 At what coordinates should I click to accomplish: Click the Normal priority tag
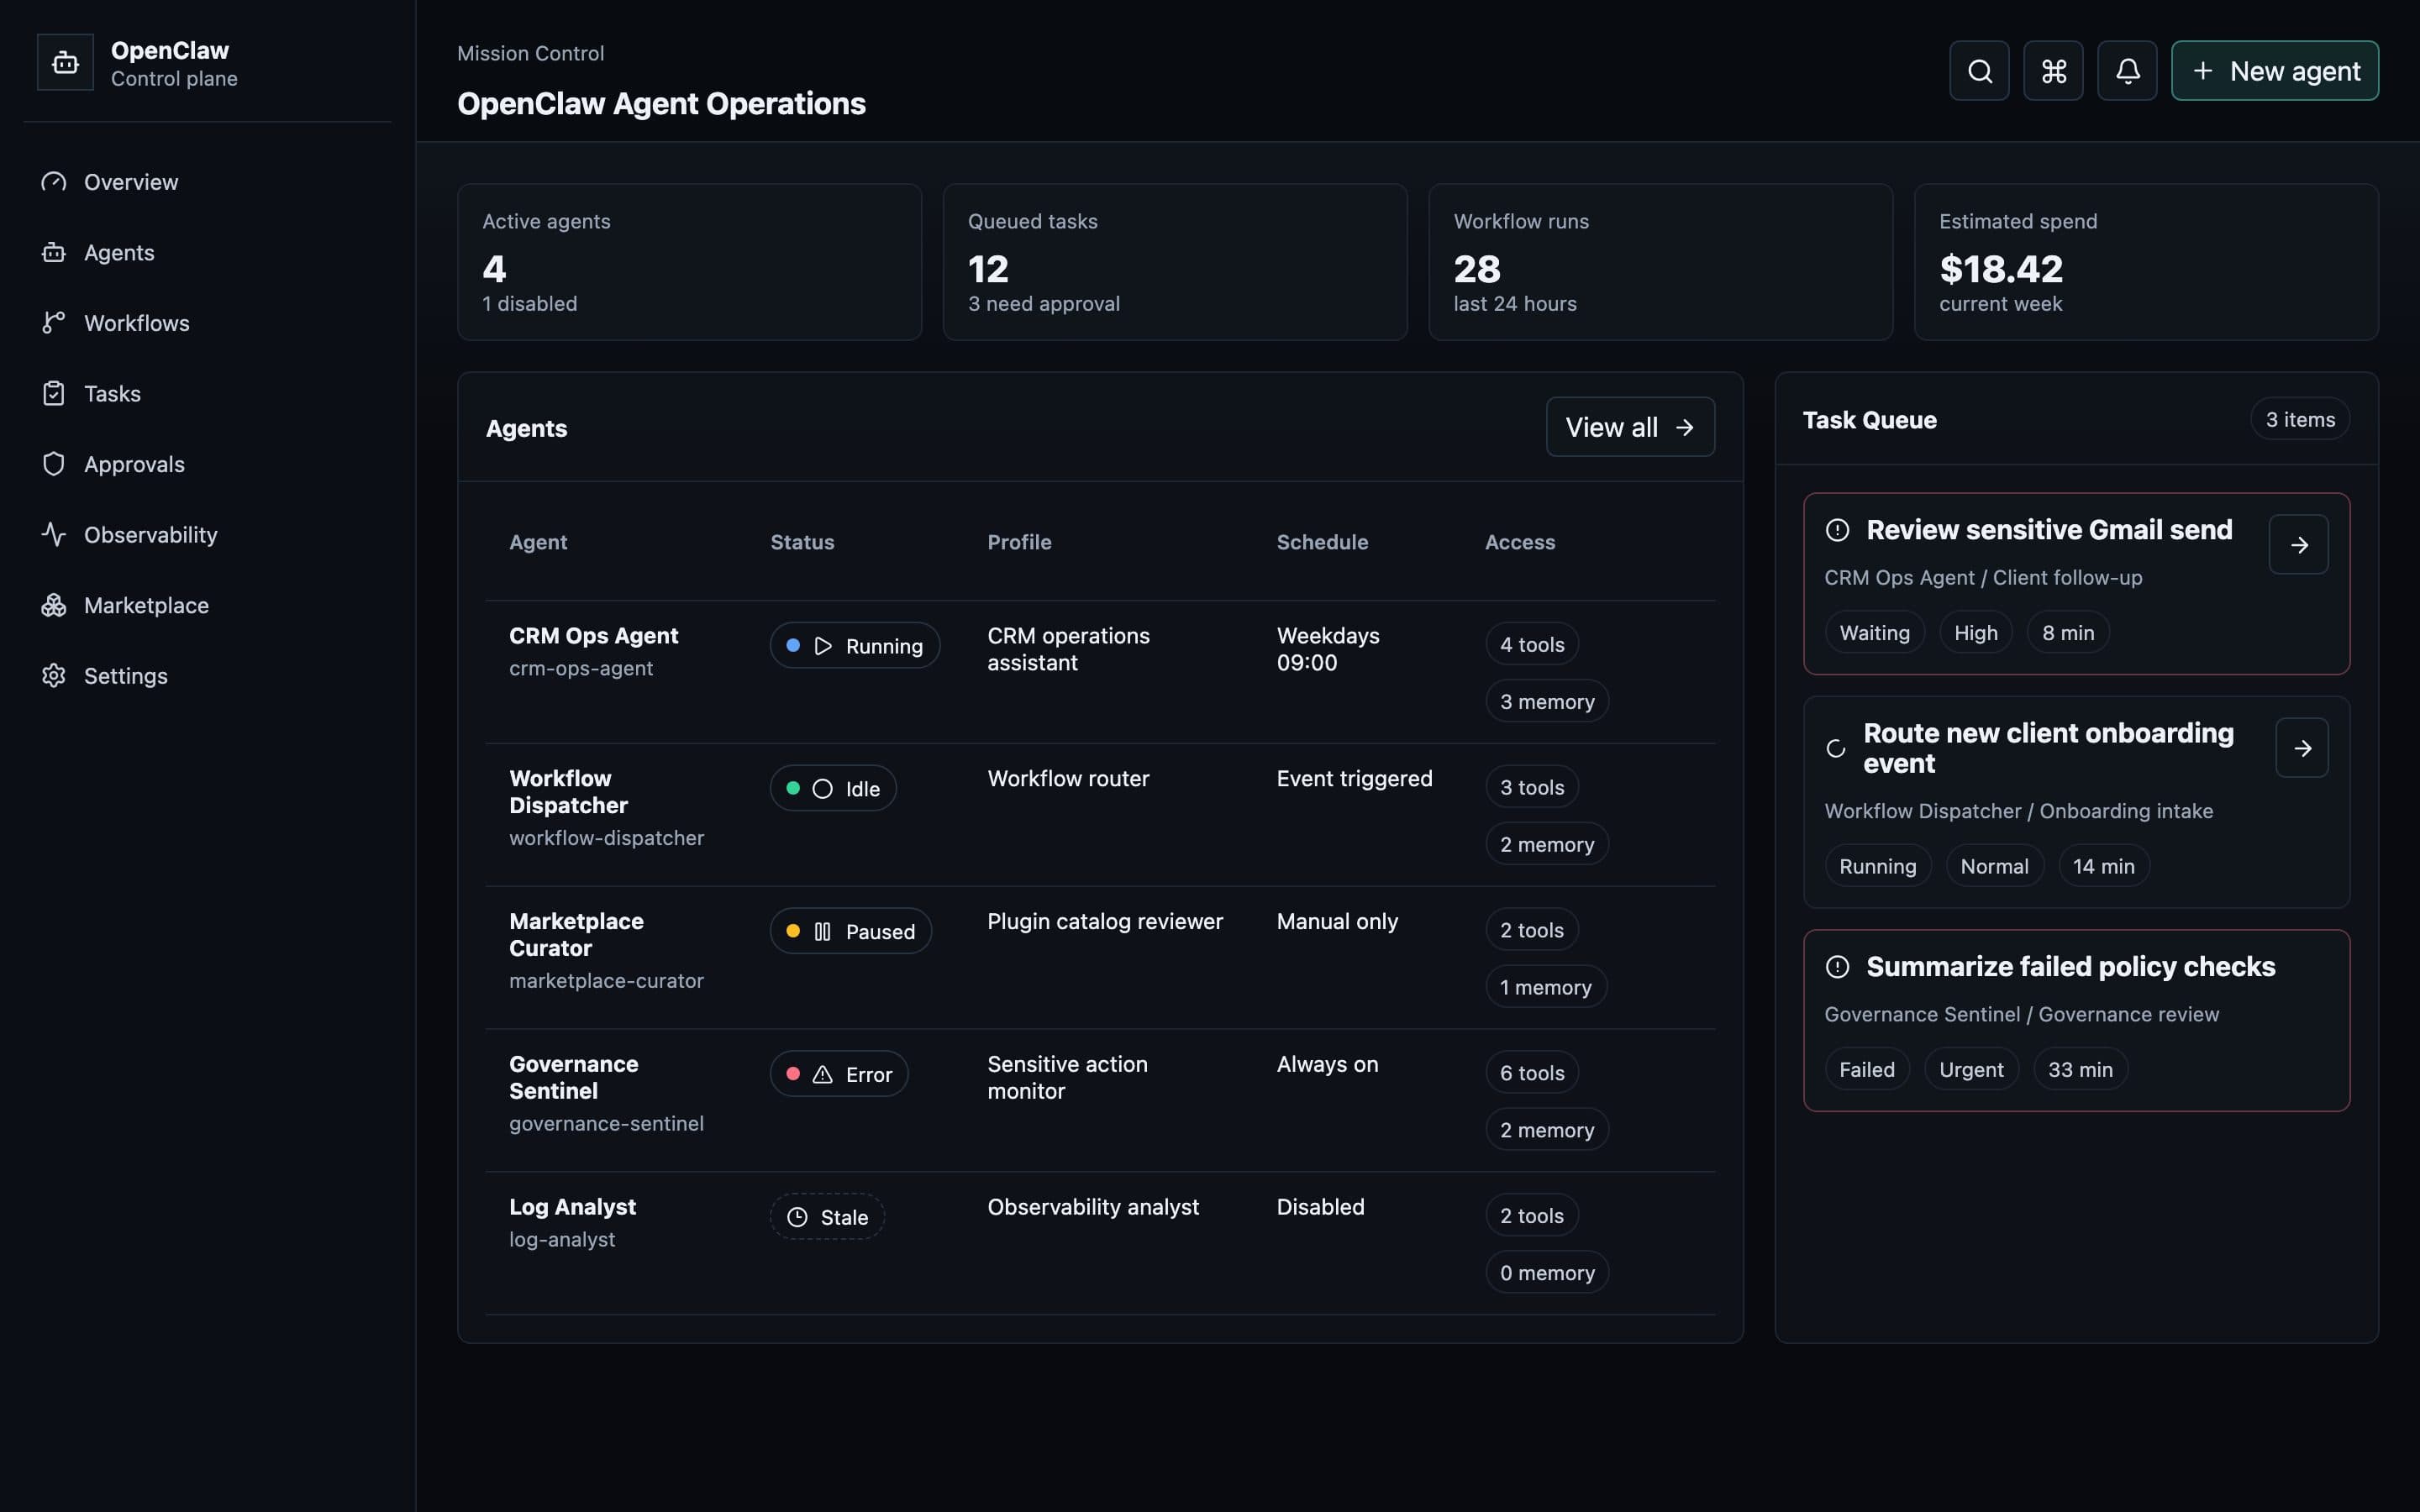1994,866
